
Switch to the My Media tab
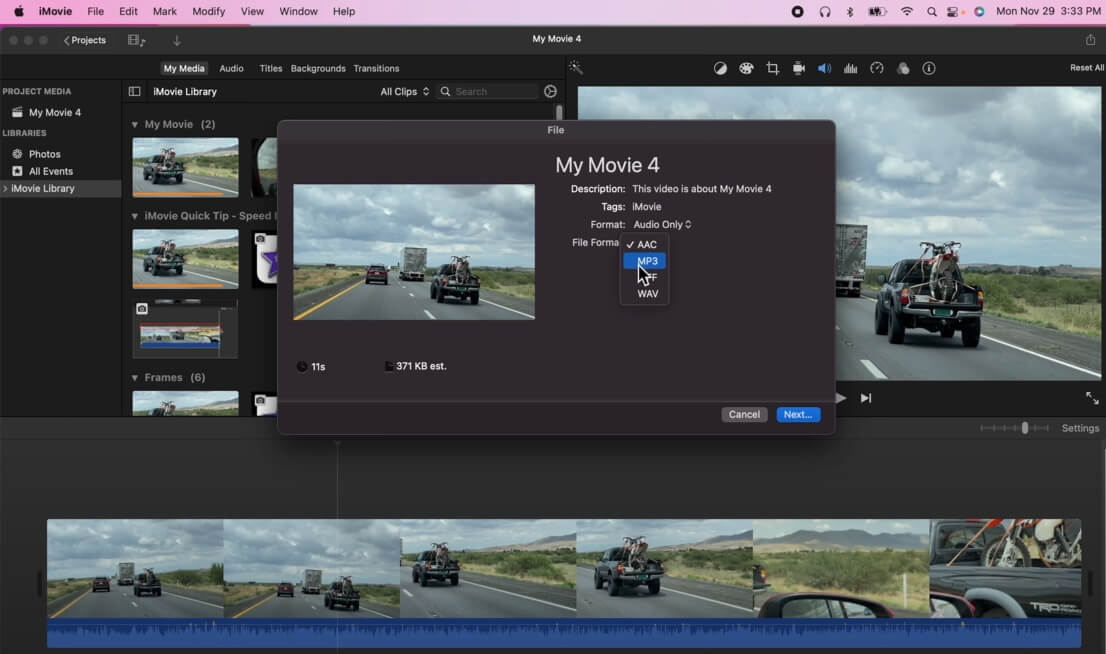[184, 68]
